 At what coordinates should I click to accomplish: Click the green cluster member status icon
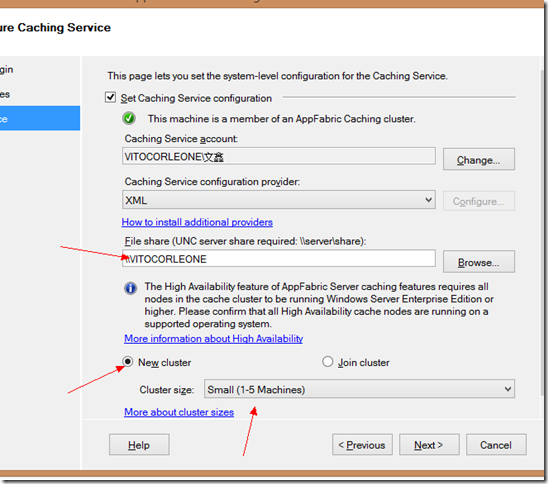pyautogui.click(x=129, y=118)
